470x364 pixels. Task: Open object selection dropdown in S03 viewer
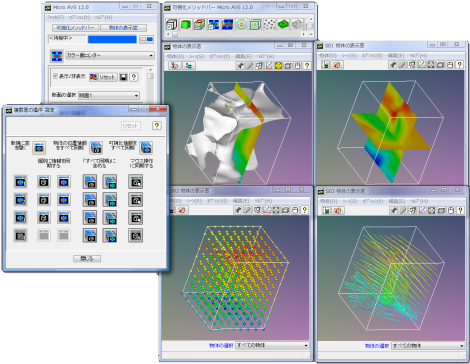428,346
